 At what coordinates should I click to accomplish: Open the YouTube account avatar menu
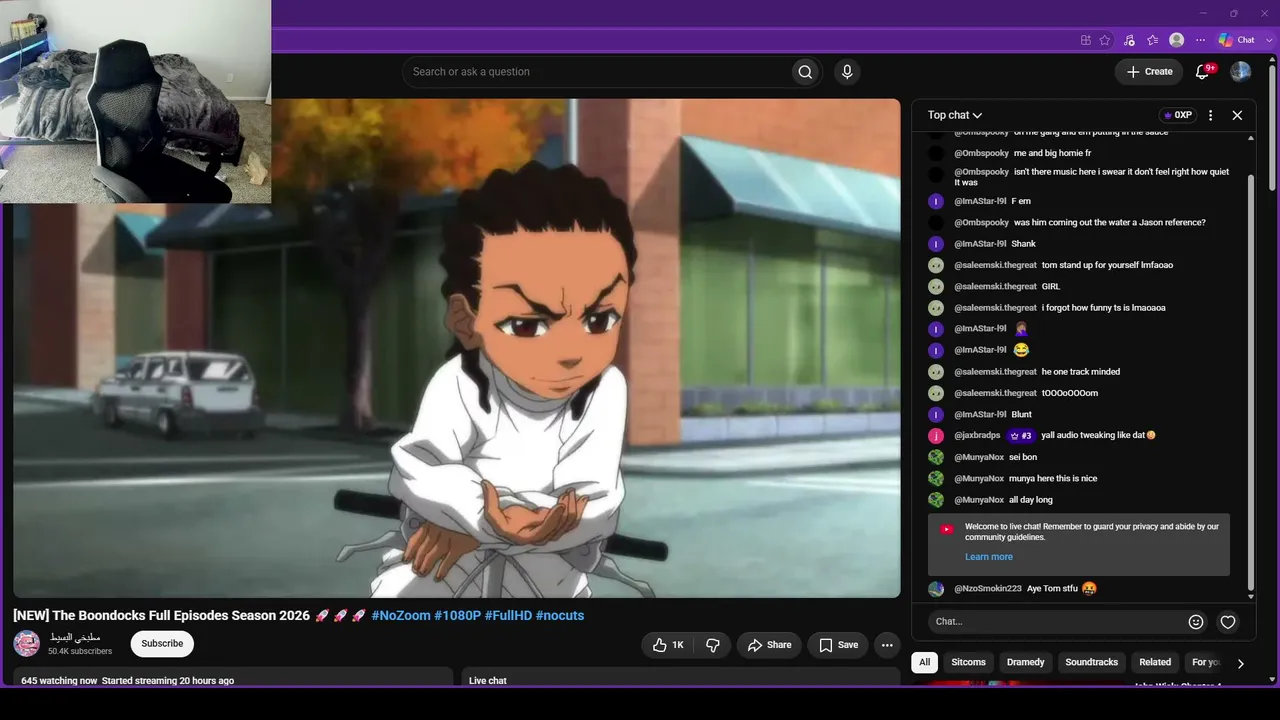[x=1240, y=72]
